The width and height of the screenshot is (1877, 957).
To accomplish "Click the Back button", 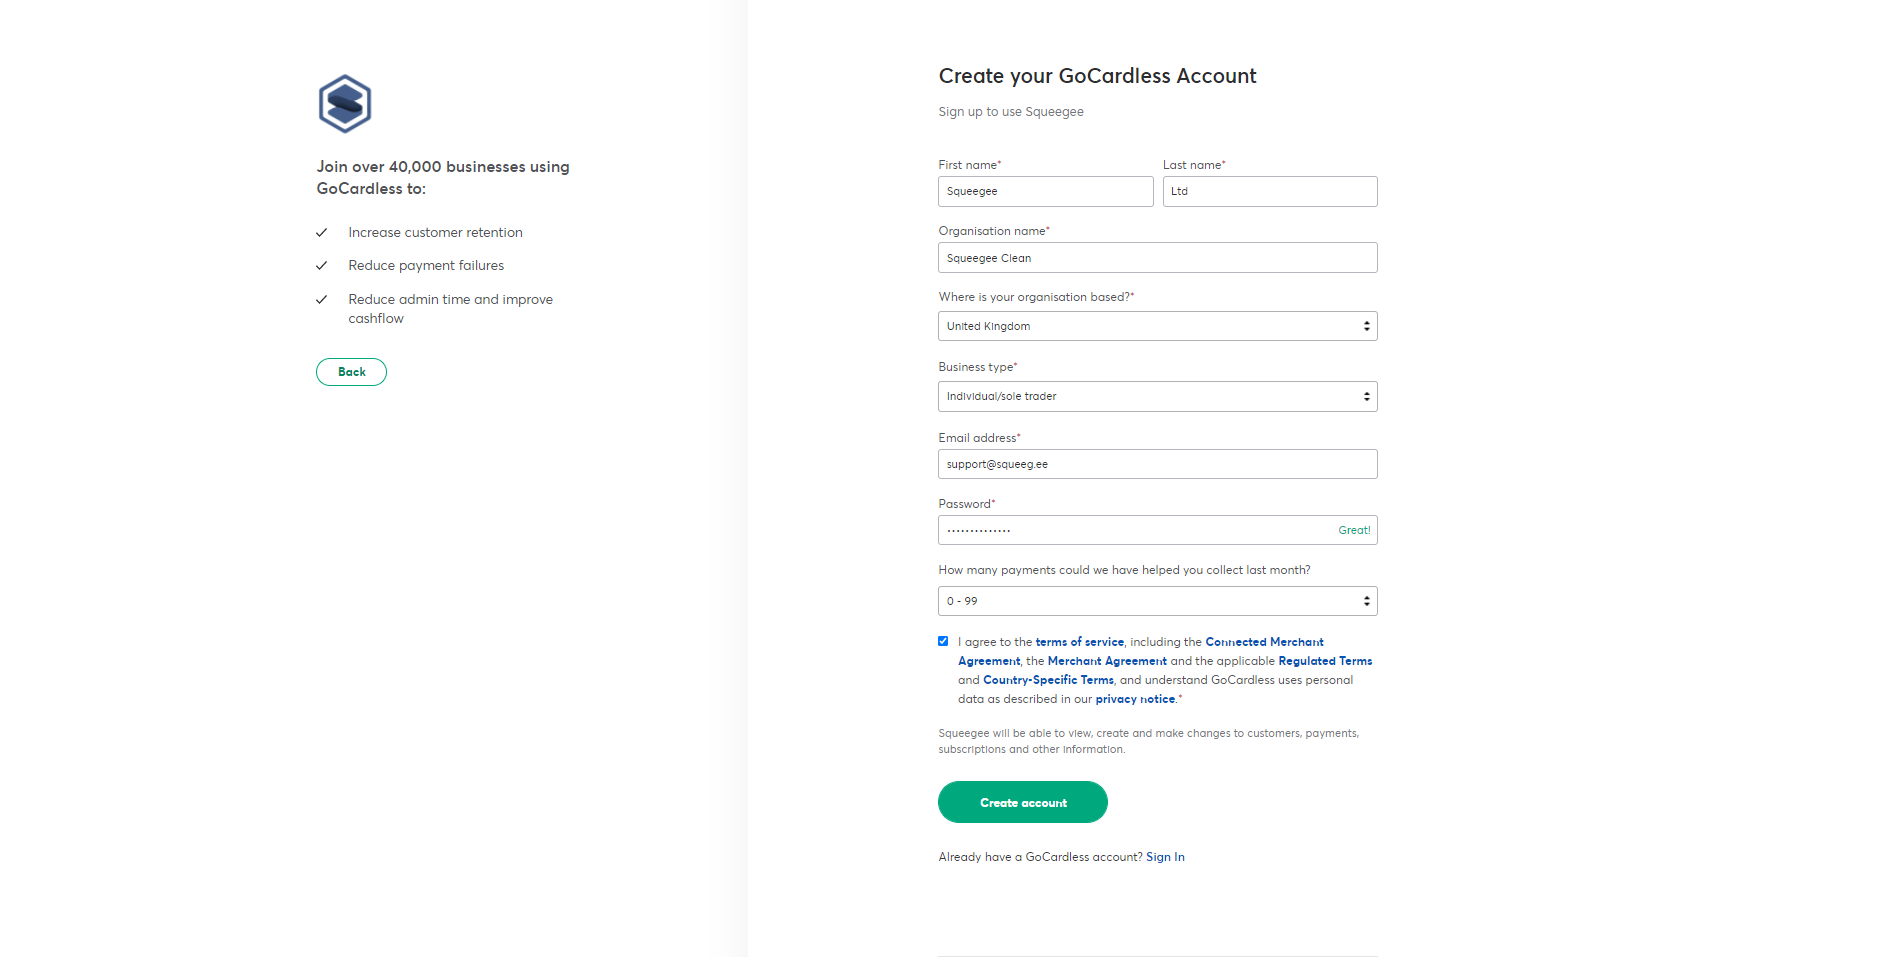I will 351,372.
